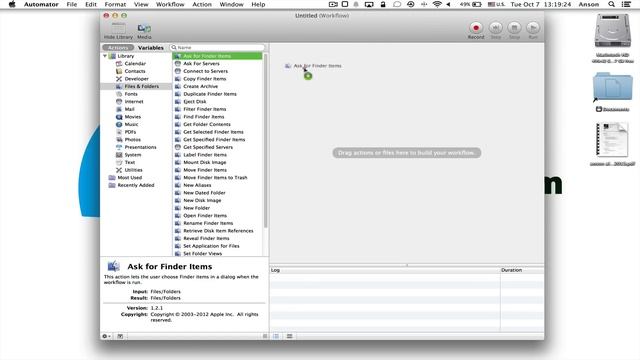
Task: Open the Format menu
Action: (x=115, y=4)
